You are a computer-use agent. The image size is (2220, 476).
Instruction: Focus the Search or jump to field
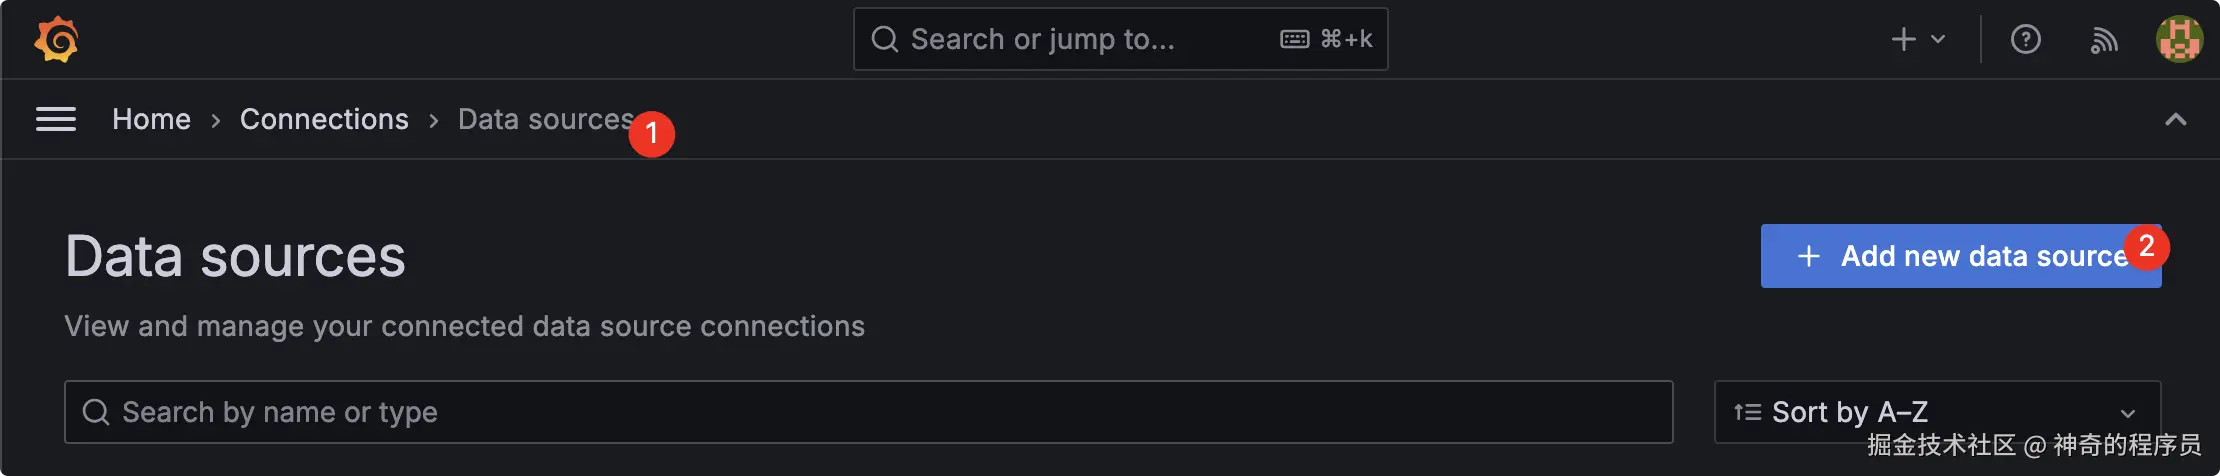tap(1060, 40)
